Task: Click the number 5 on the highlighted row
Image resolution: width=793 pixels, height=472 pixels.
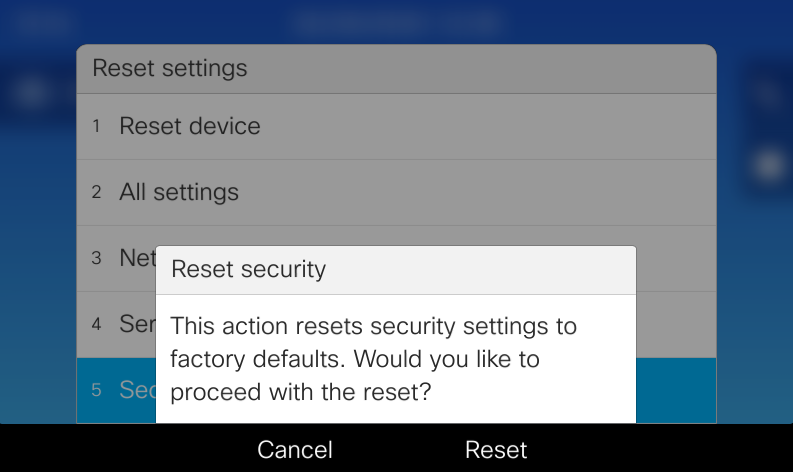Action: [x=97, y=390]
